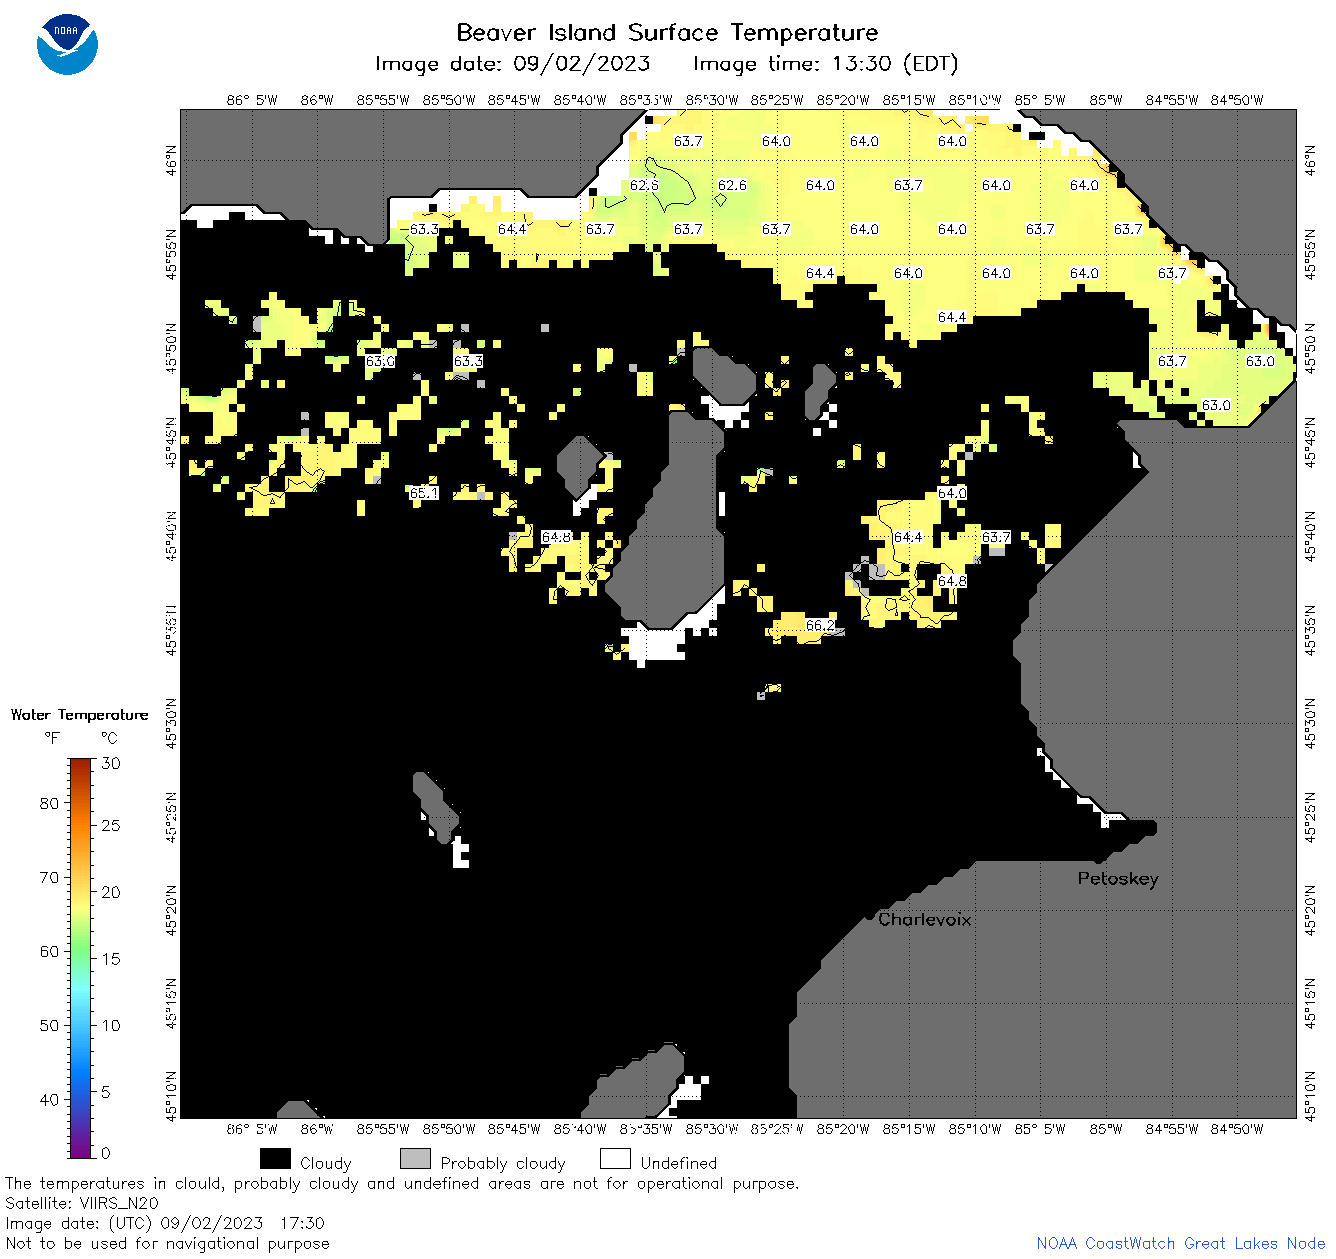Select the black Cloudy legend swatch
This screenshot has width=1336, height=1259.
click(x=275, y=1159)
